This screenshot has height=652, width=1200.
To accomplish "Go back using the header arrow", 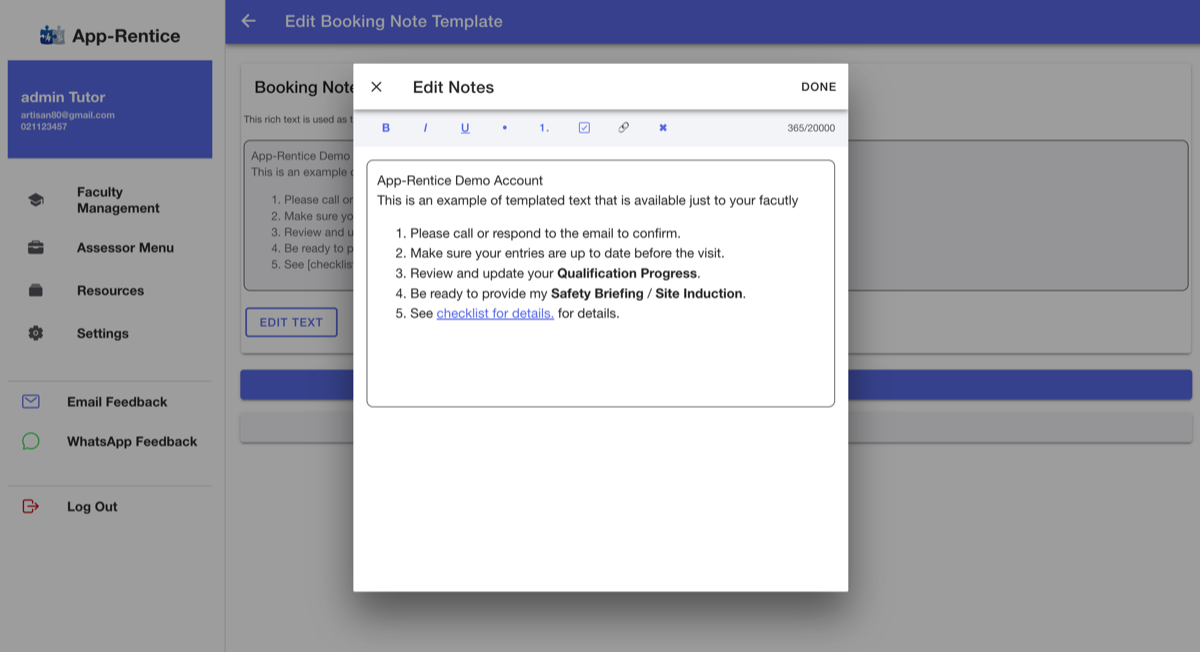I will [248, 21].
